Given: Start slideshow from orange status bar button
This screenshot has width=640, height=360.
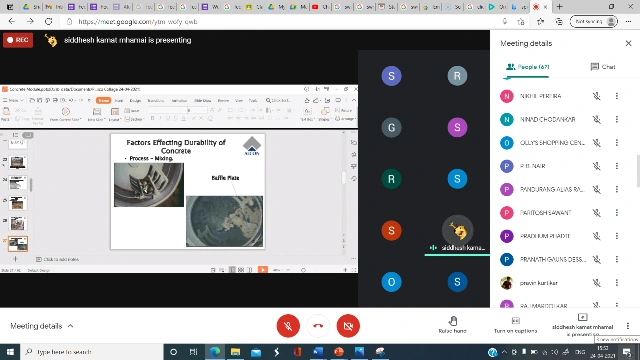Looking at the screenshot, I should click(263, 269).
